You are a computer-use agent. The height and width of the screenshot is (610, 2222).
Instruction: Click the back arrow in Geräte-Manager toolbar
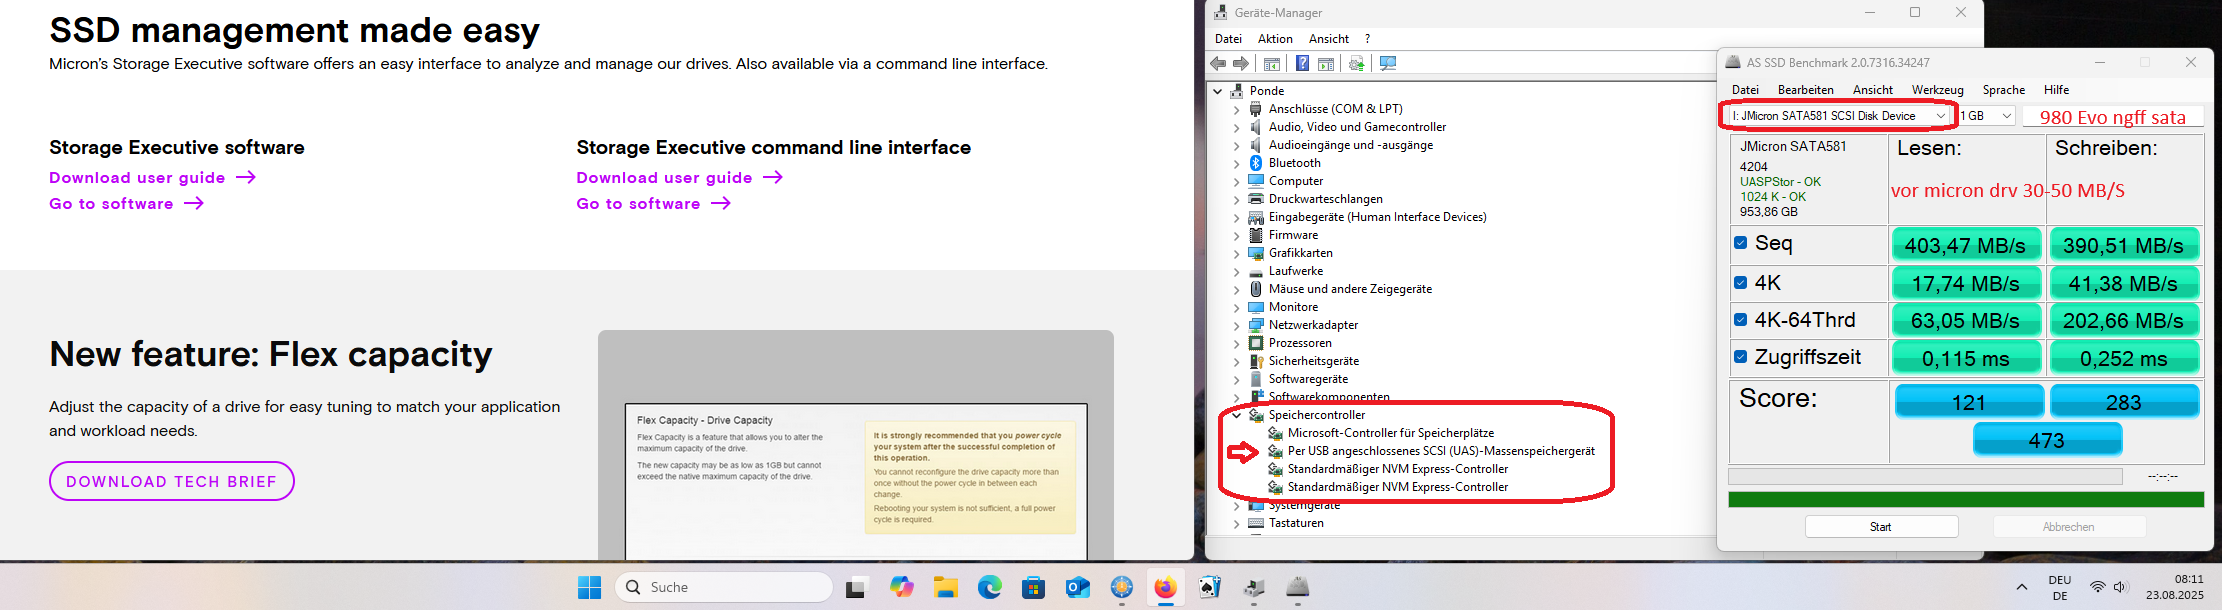click(x=1218, y=63)
